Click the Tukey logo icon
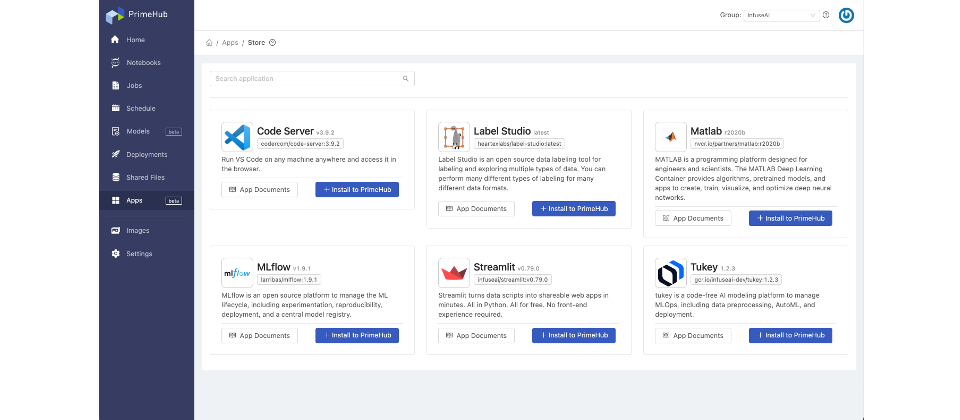 coord(669,273)
